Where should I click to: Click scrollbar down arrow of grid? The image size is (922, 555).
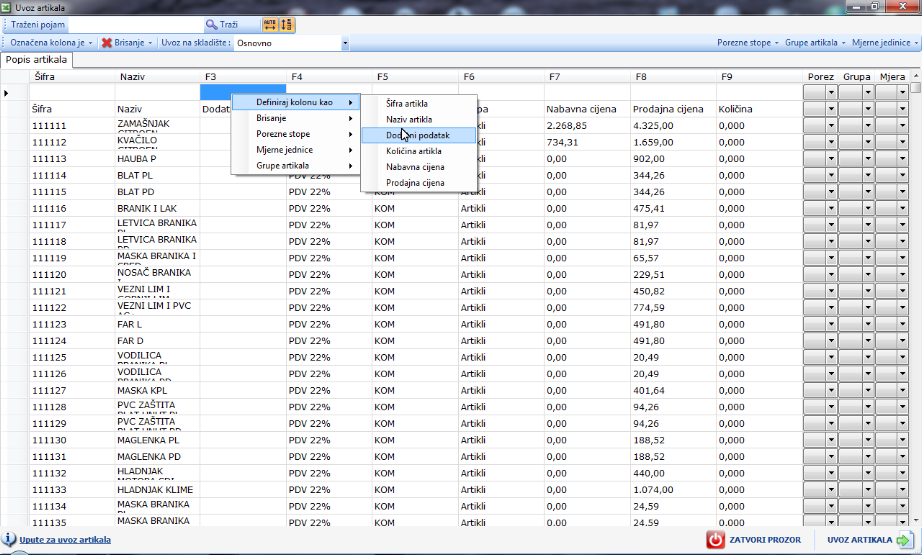click(916, 520)
